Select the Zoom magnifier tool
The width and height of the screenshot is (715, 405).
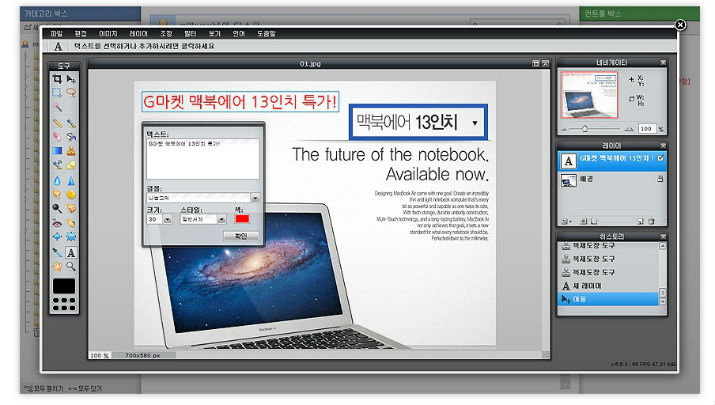tap(71, 266)
